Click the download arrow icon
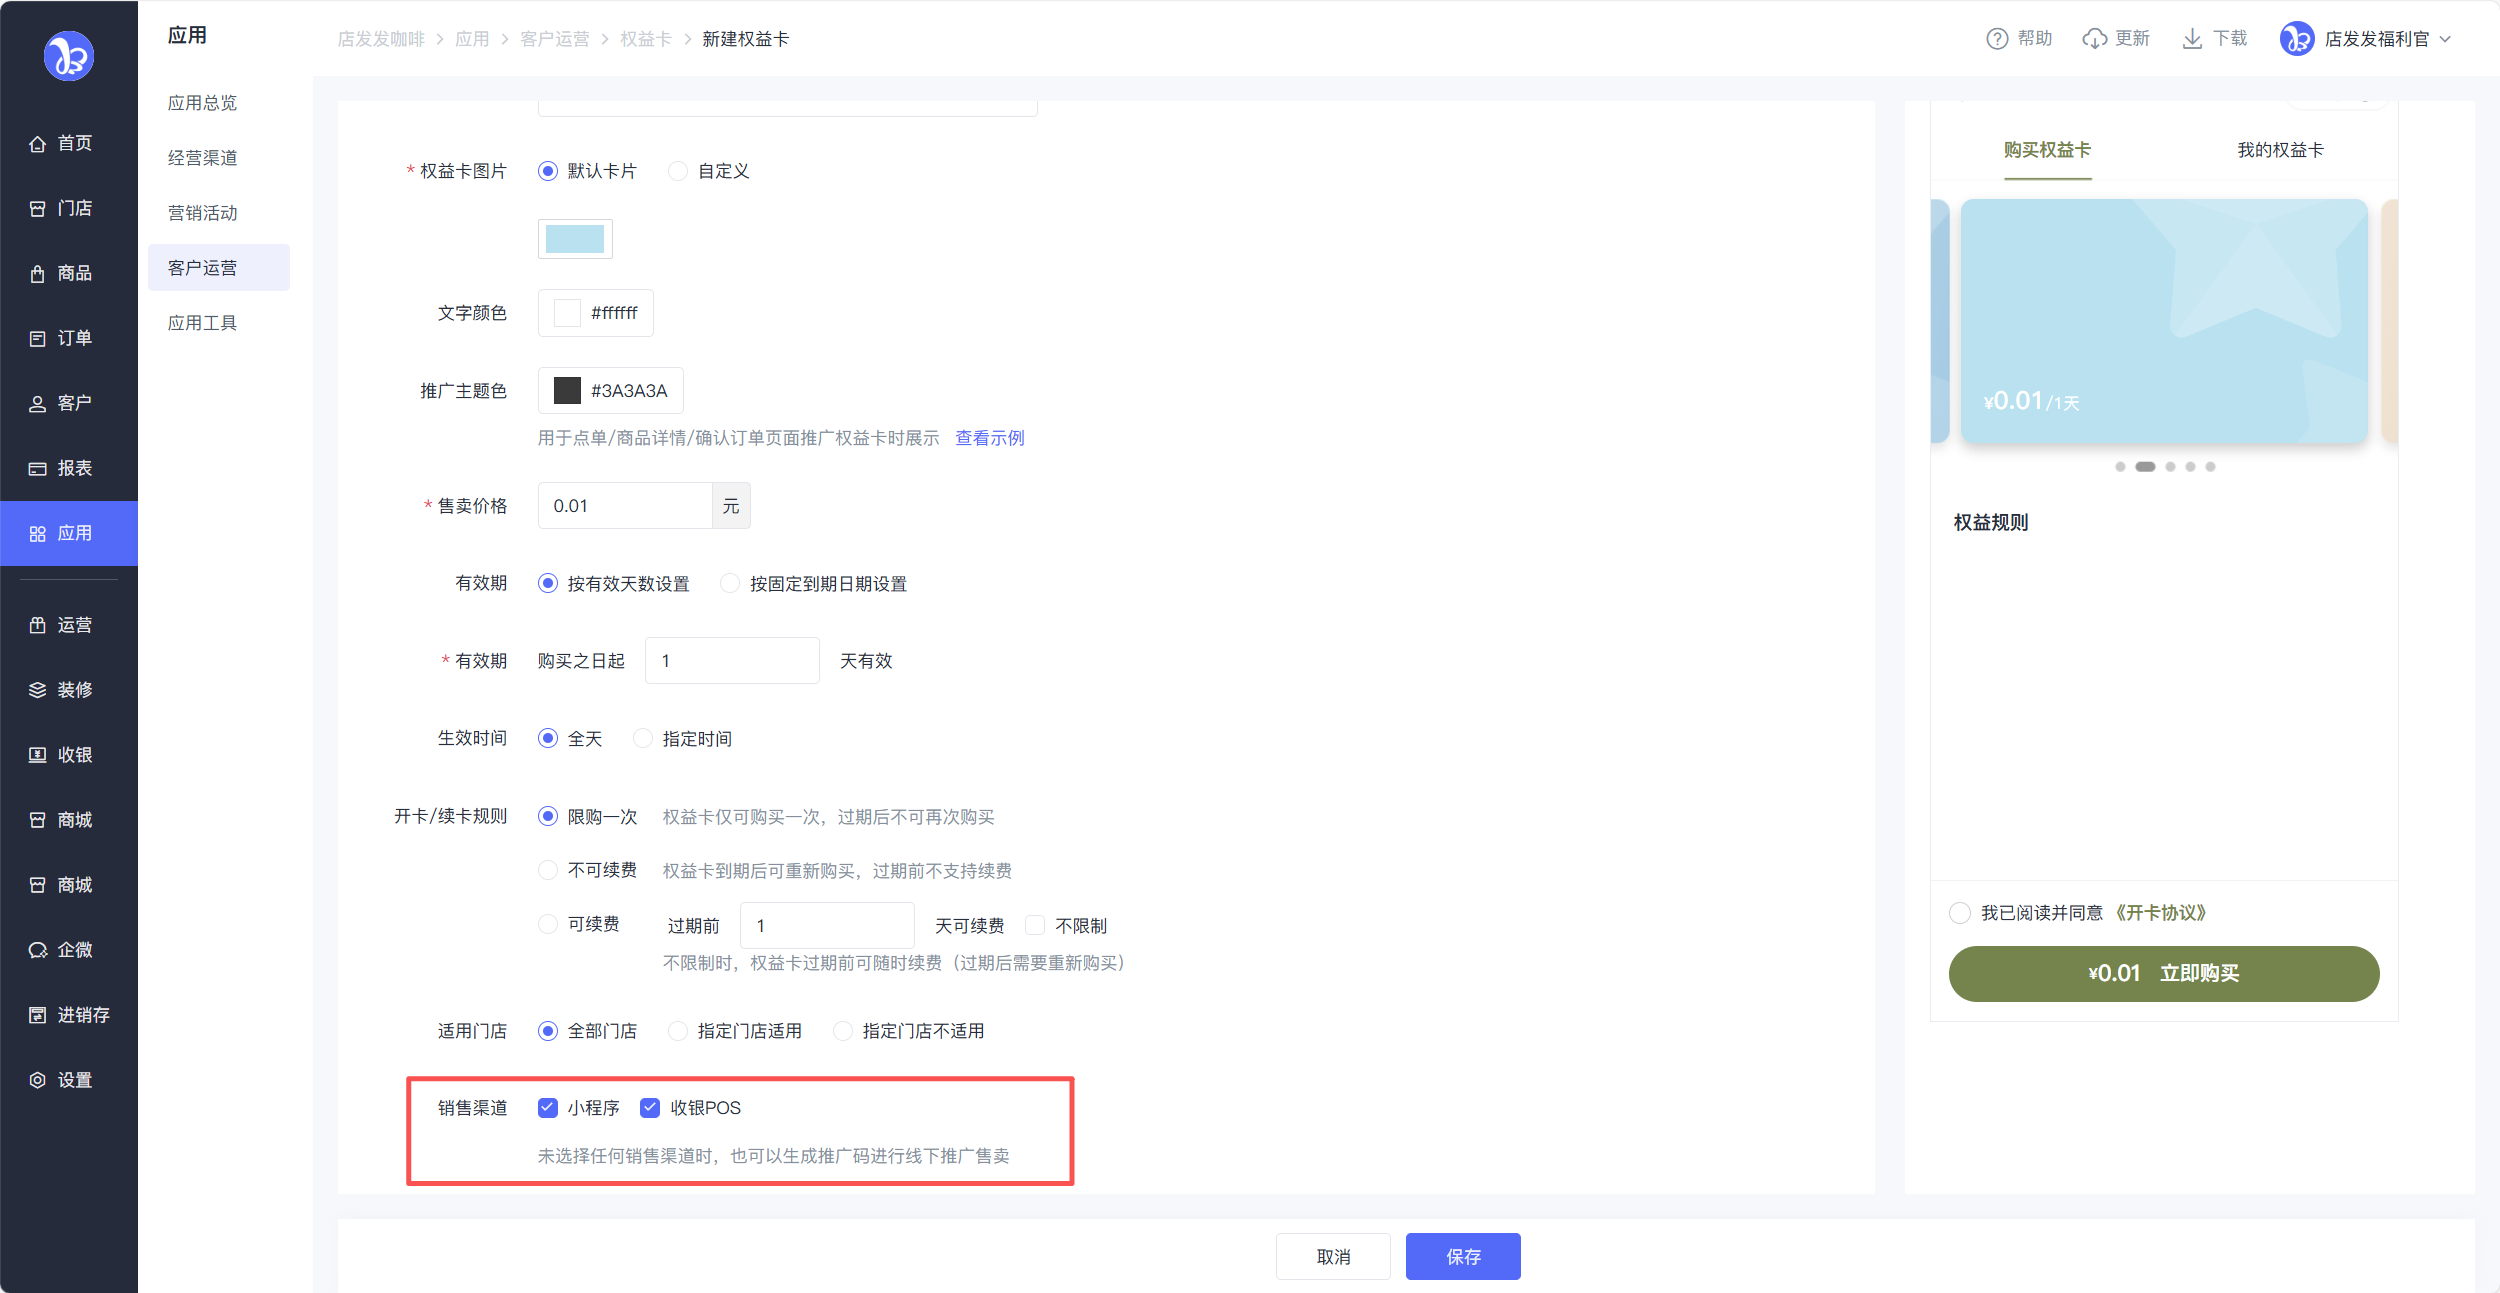Screen dimensions: 2500x1293 click(x=2192, y=39)
